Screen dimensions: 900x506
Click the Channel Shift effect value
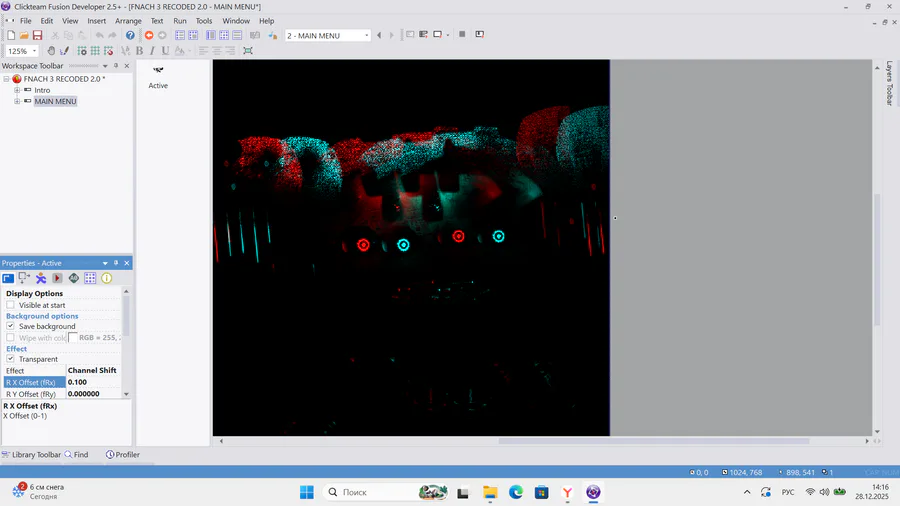click(93, 371)
